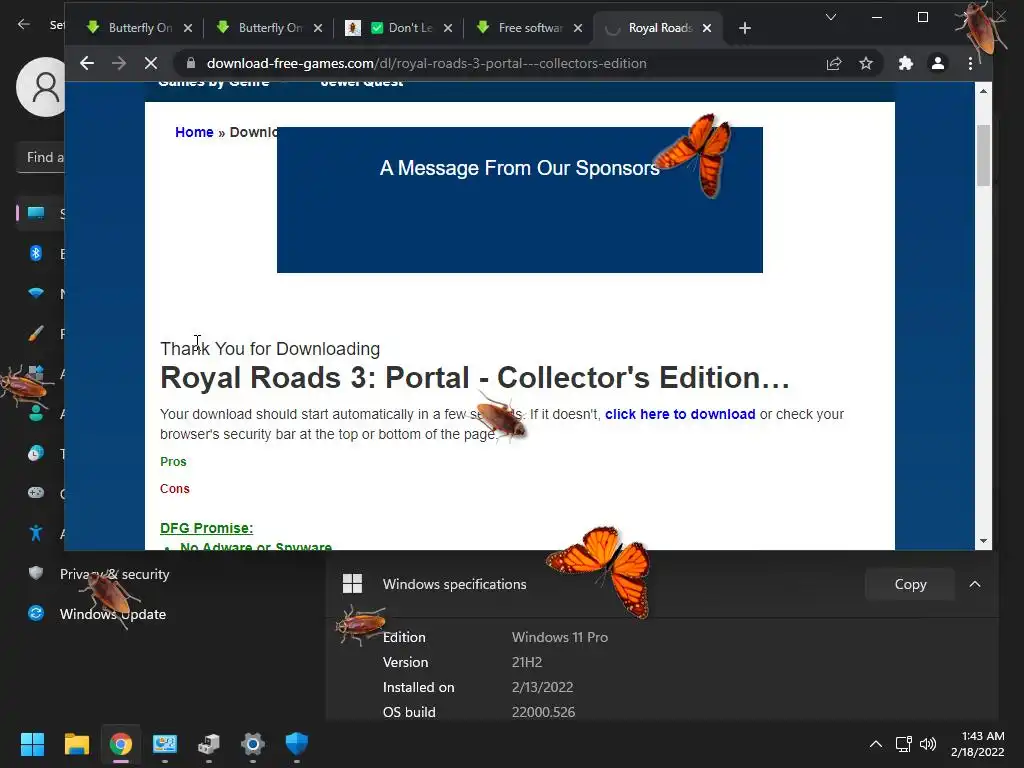This screenshot has width=1024, height=768.
Task: Click the Pros heading text
Action: coord(173,462)
